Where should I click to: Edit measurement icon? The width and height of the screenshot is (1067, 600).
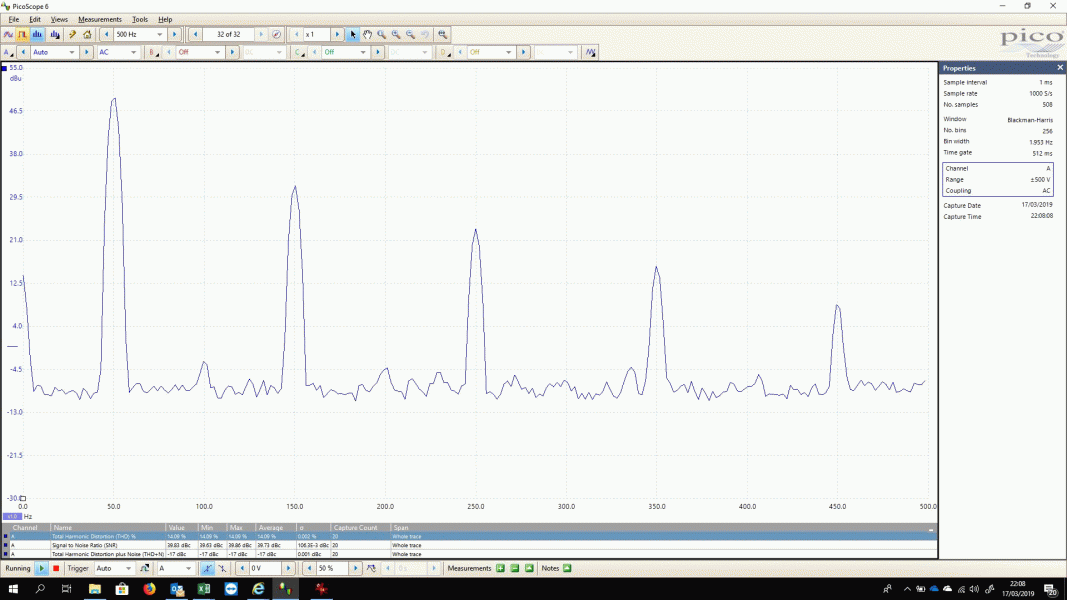[529, 568]
